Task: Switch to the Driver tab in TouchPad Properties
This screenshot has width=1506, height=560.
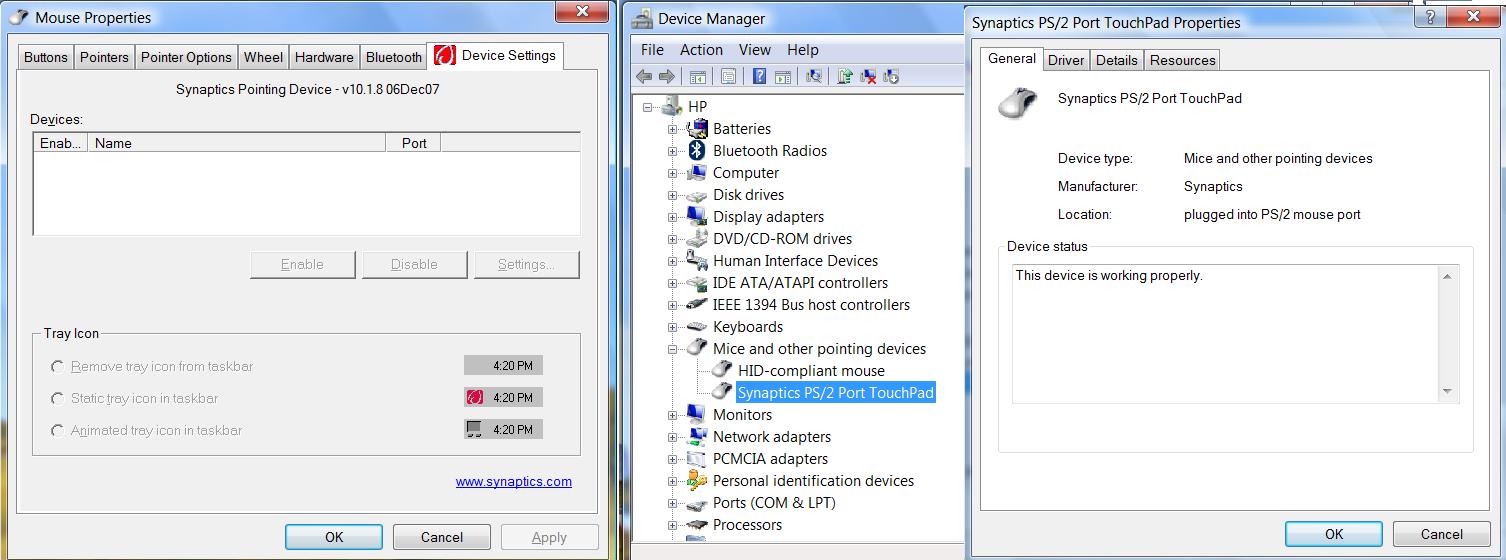Action: (x=1066, y=60)
